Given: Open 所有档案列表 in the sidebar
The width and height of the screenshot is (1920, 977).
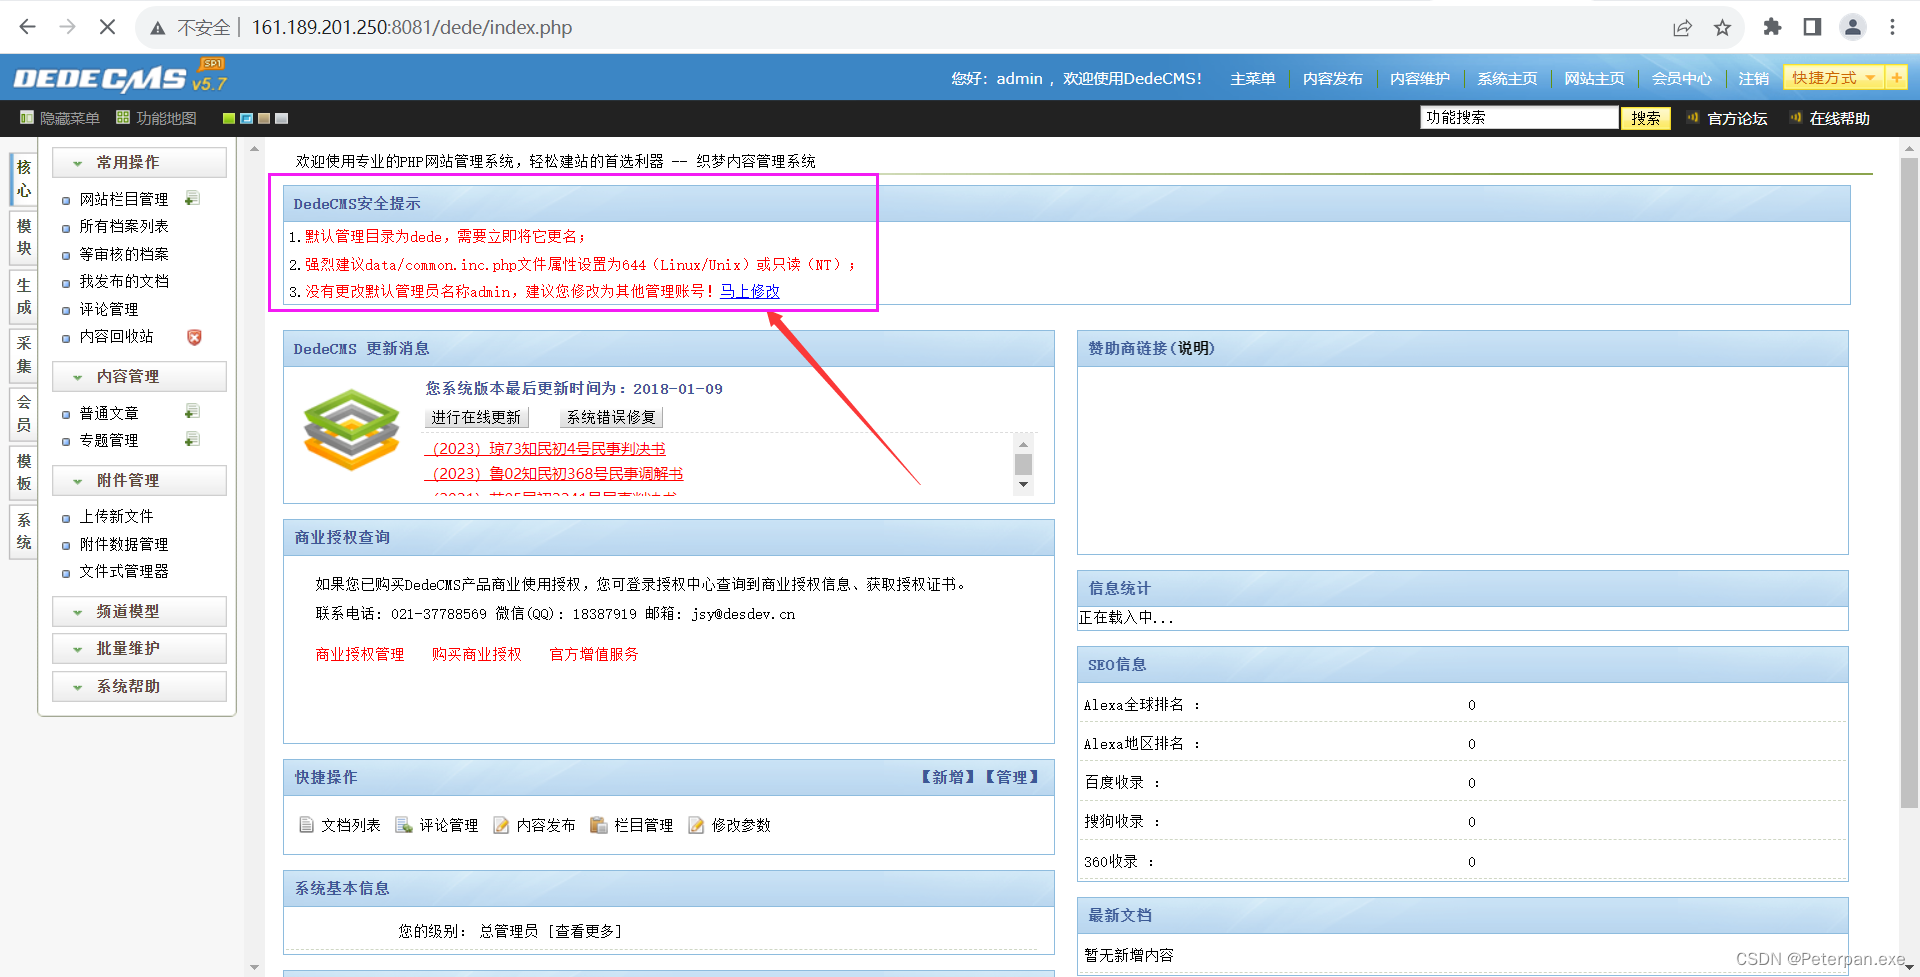Looking at the screenshot, I should [x=124, y=226].
